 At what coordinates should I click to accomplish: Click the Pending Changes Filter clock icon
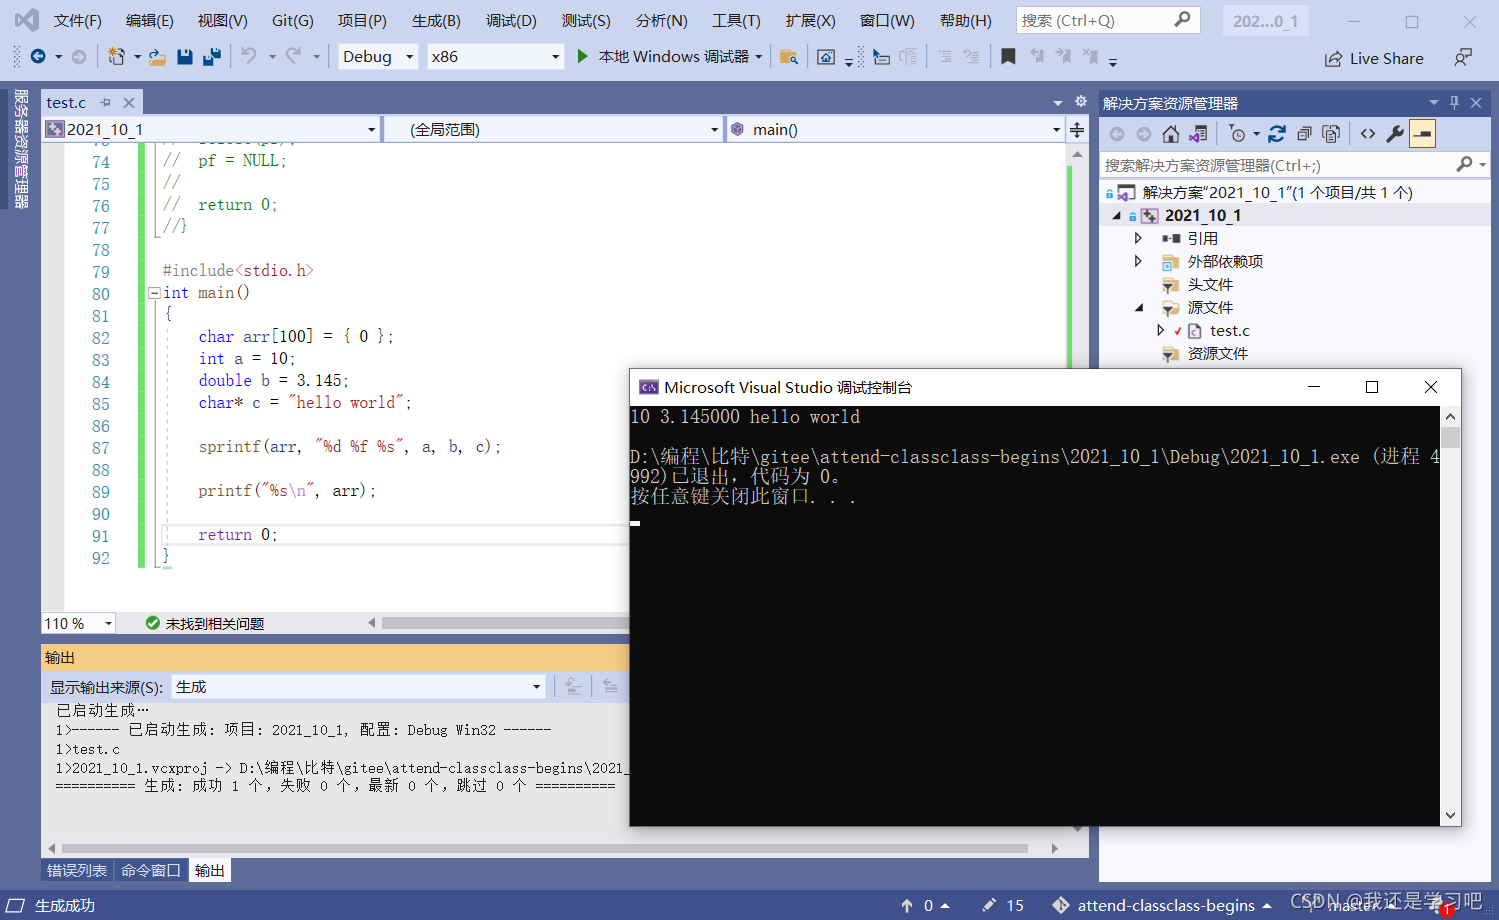point(1238,134)
